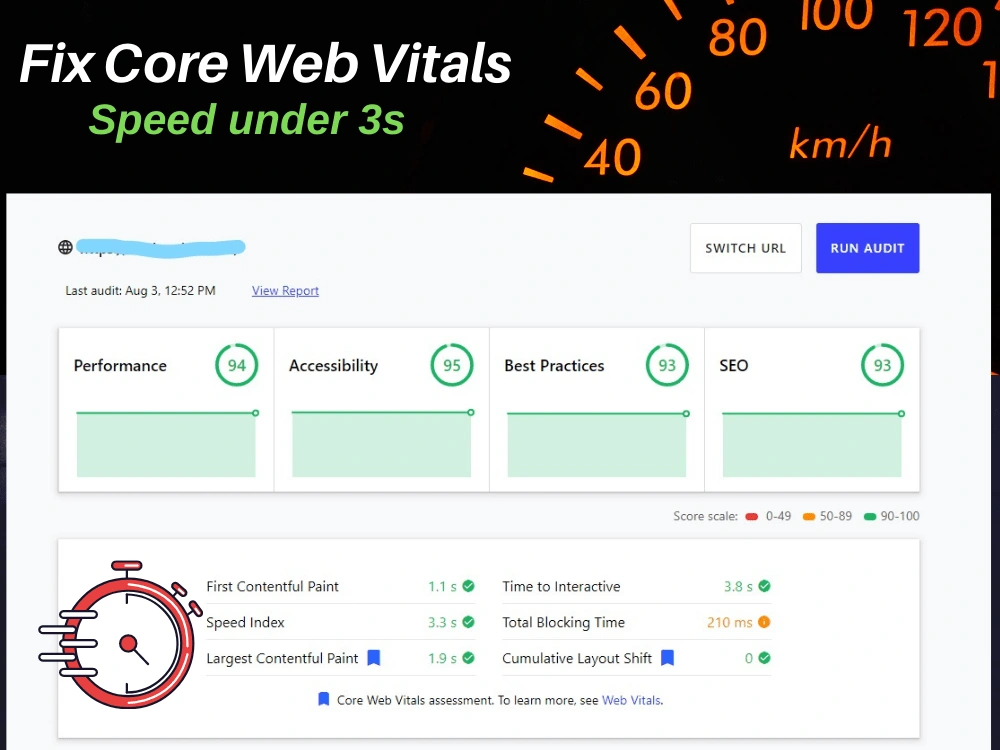Viewport: 1000px width, 750px height.
Task: Click the Largest Contentful Paint label
Action: coord(282,658)
